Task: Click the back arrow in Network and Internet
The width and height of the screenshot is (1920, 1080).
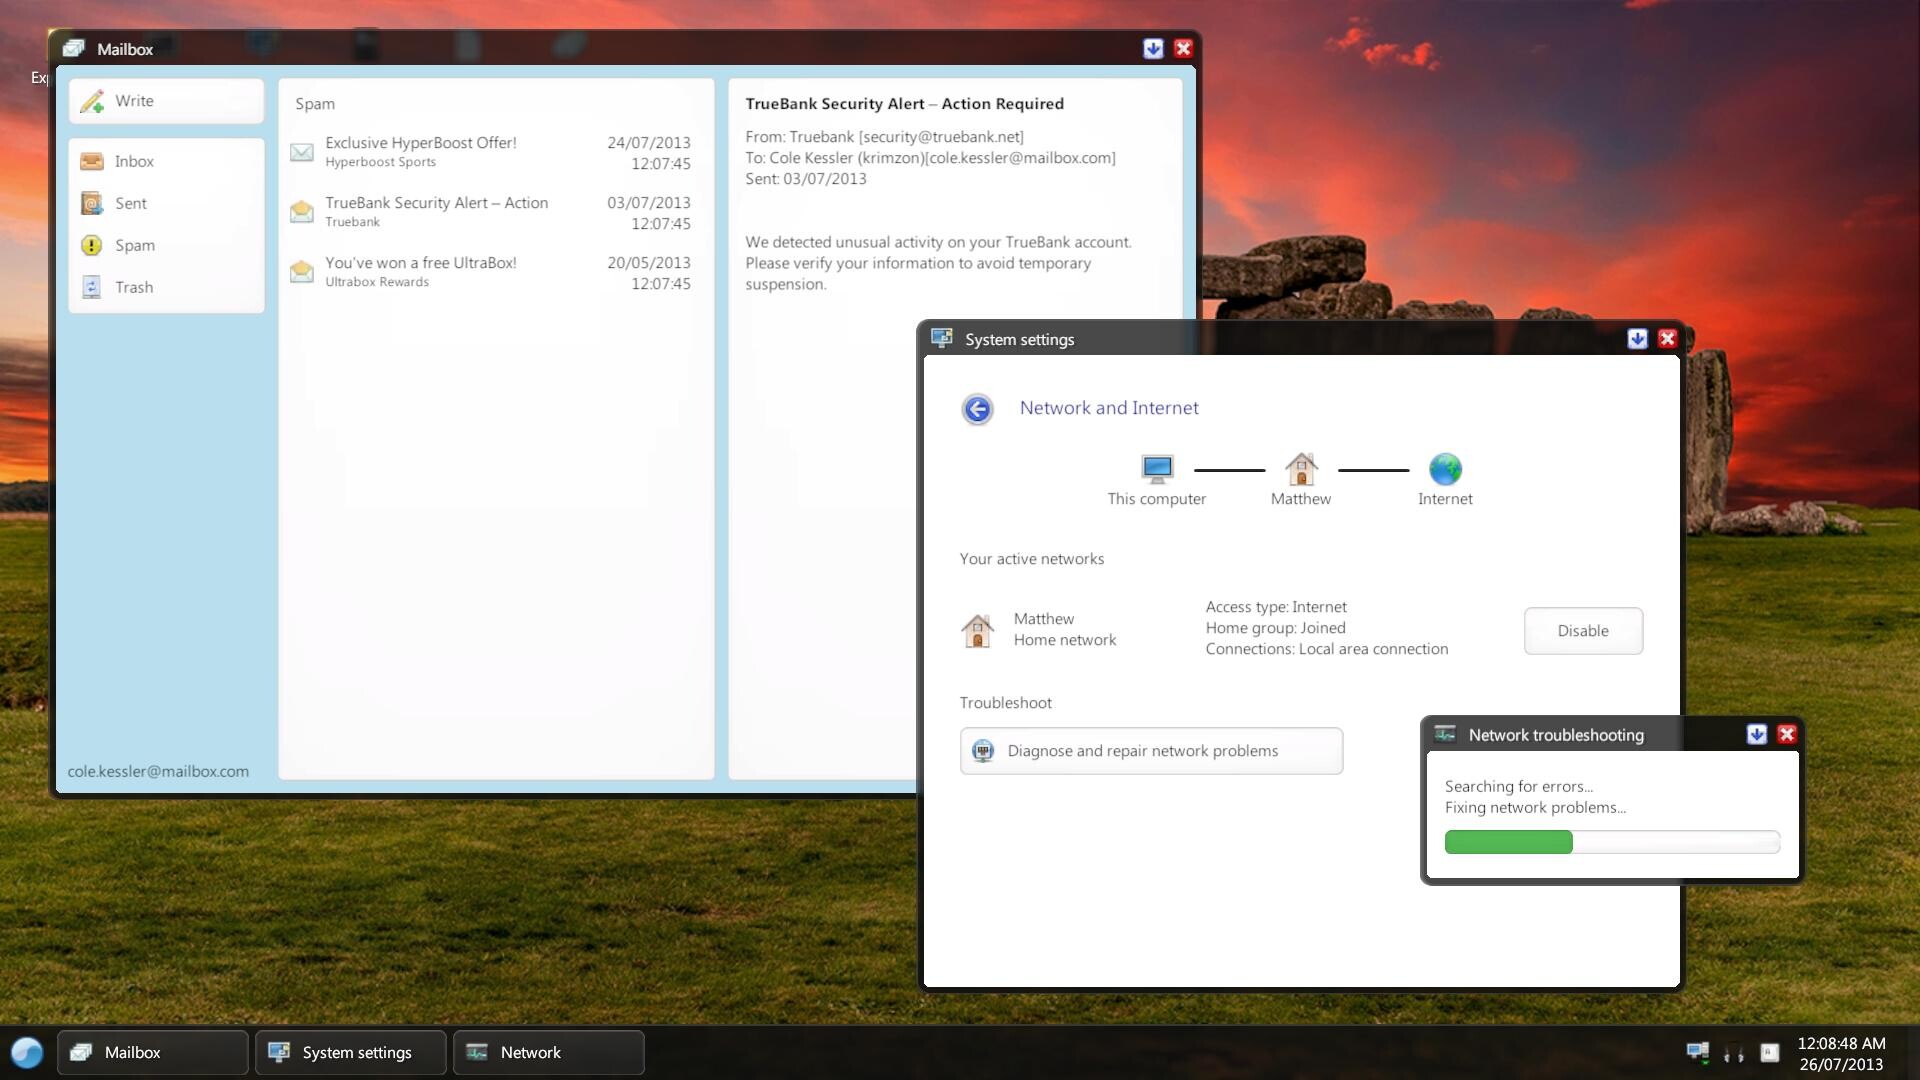Action: click(977, 409)
